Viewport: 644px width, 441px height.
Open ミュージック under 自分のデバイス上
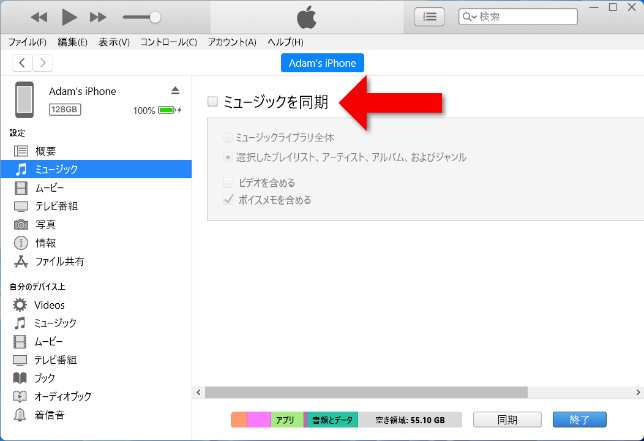[96, 323]
